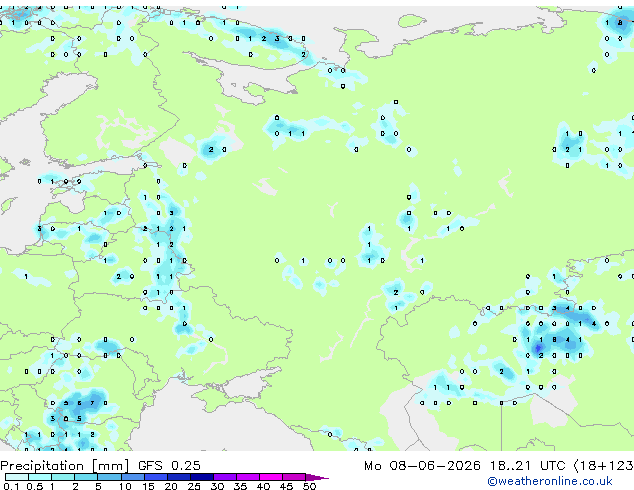
Task: Click the '0.5' legend scale value
Action: tap(35, 486)
